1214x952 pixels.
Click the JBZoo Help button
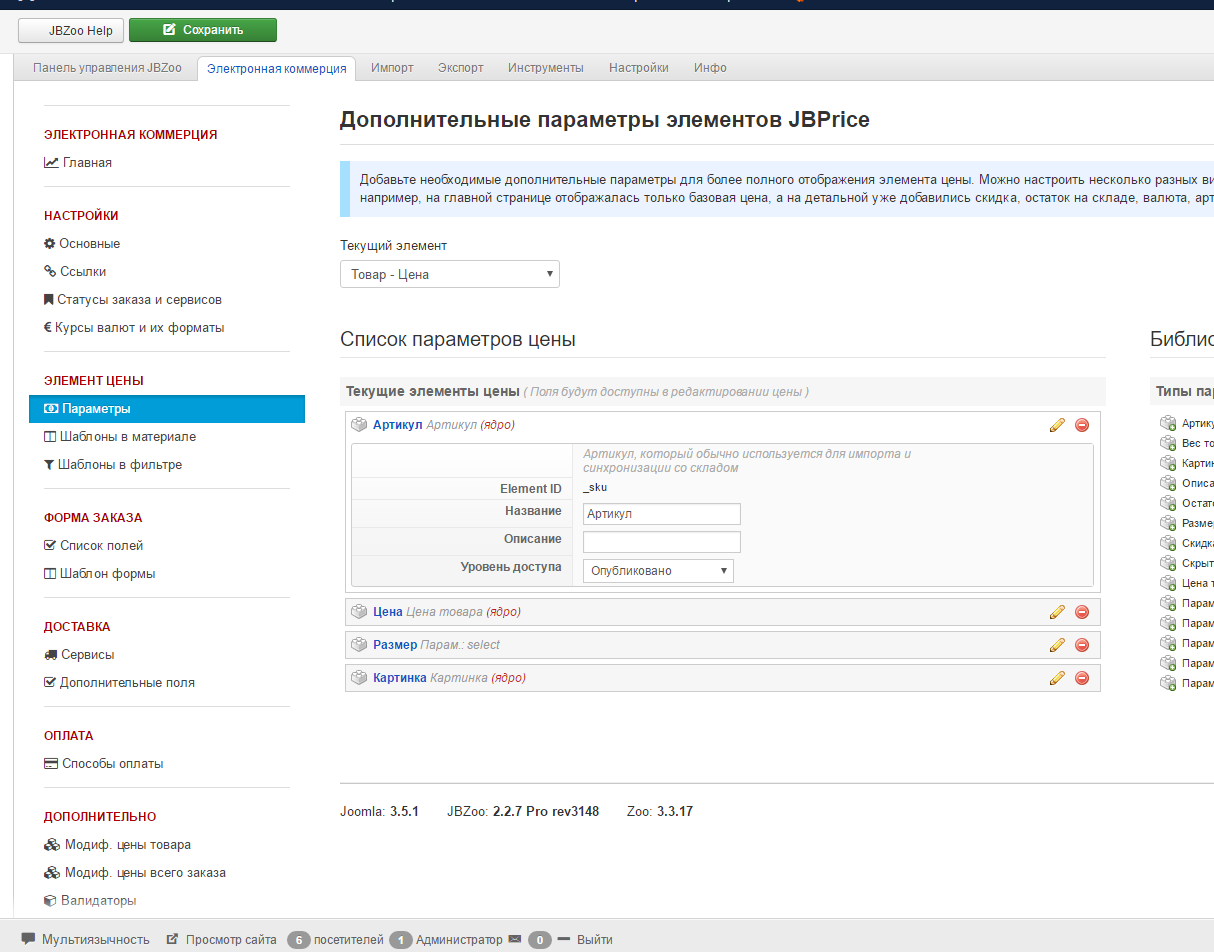pos(71,30)
